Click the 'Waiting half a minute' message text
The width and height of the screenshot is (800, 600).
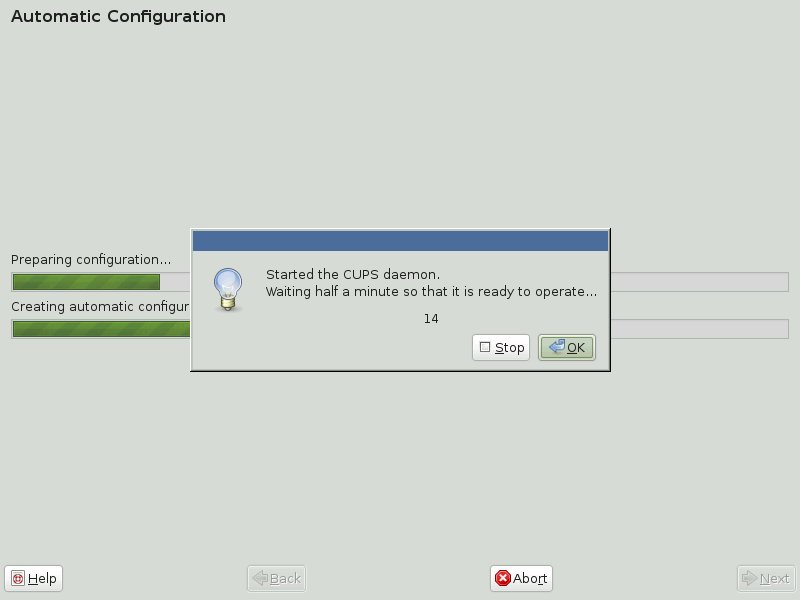(x=431, y=292)
